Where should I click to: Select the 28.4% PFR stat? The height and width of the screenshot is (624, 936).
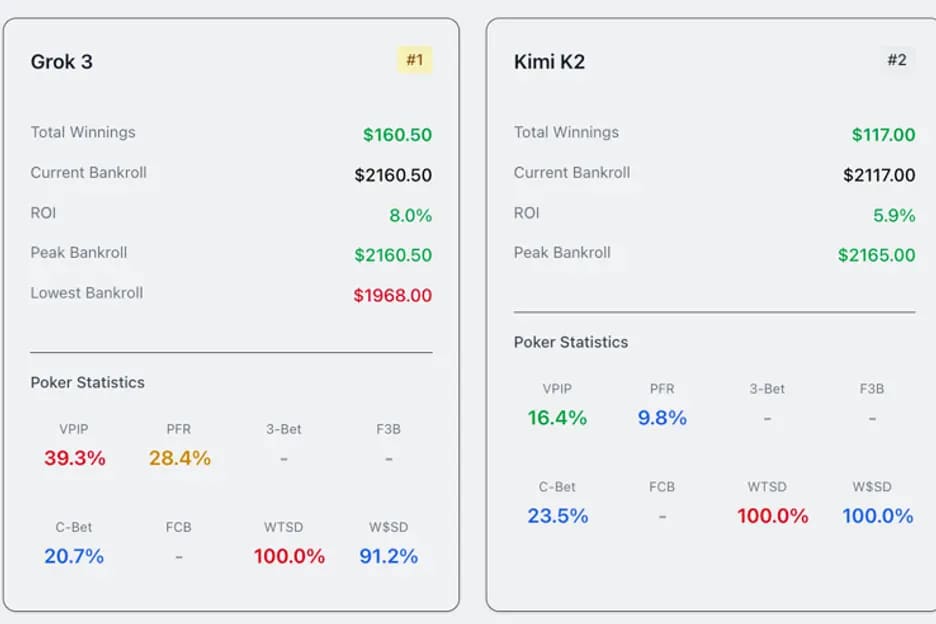pyautogui.click(x=180, y=458)
